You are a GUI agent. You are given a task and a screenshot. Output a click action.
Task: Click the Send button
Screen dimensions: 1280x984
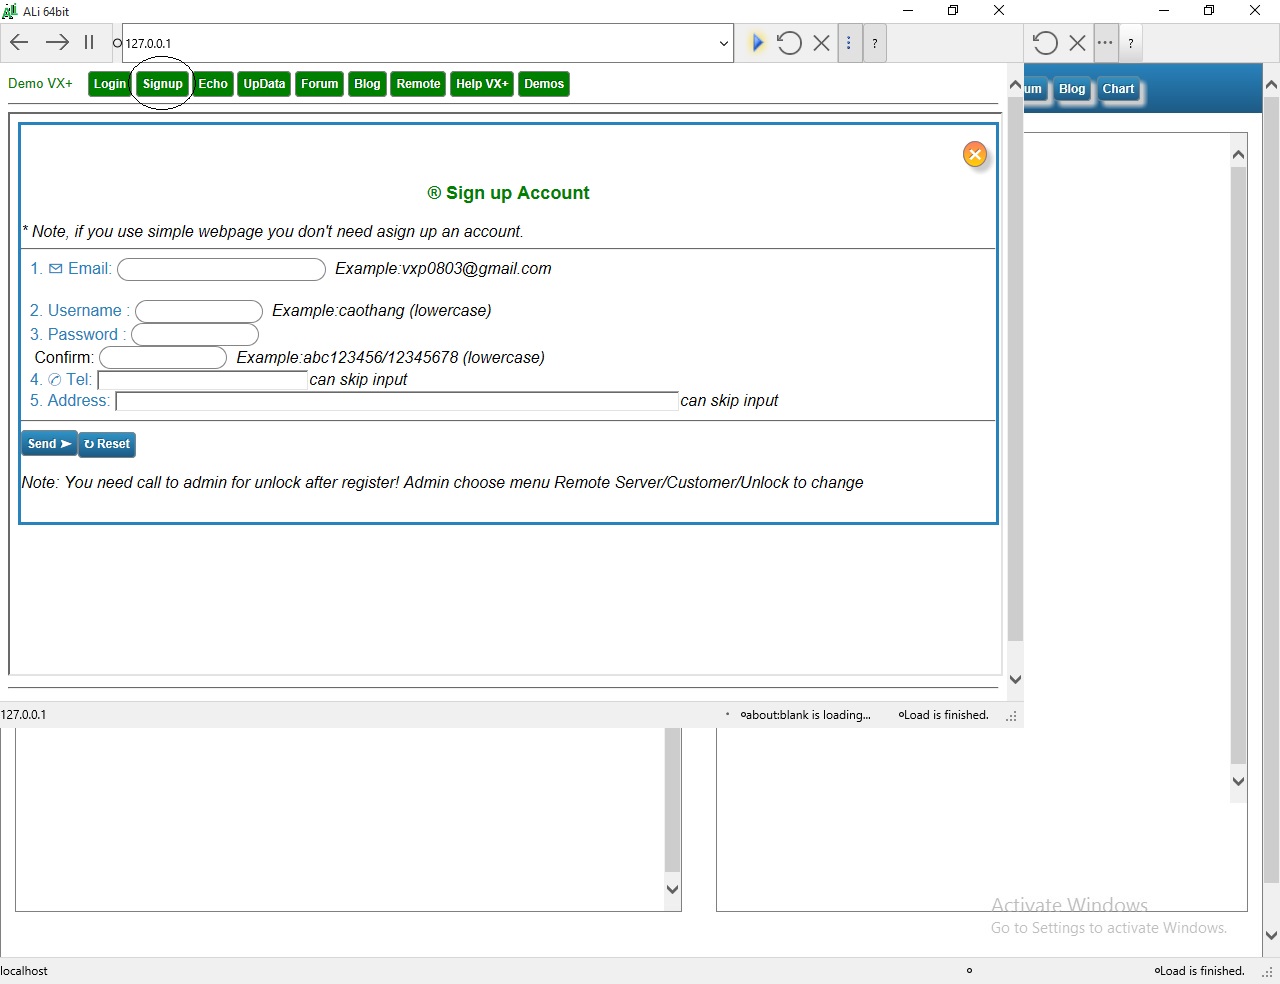click(x=49, y=444)
